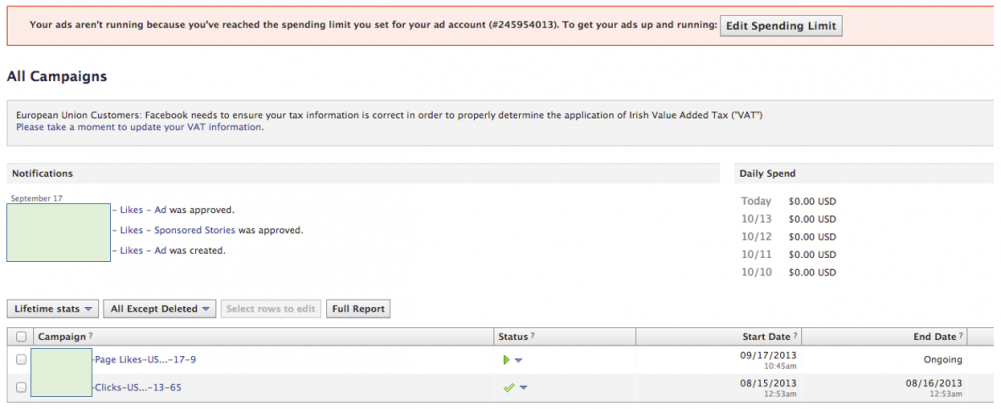
Task: Sort by the Start Date column header
Action: [x=766, y=337]
